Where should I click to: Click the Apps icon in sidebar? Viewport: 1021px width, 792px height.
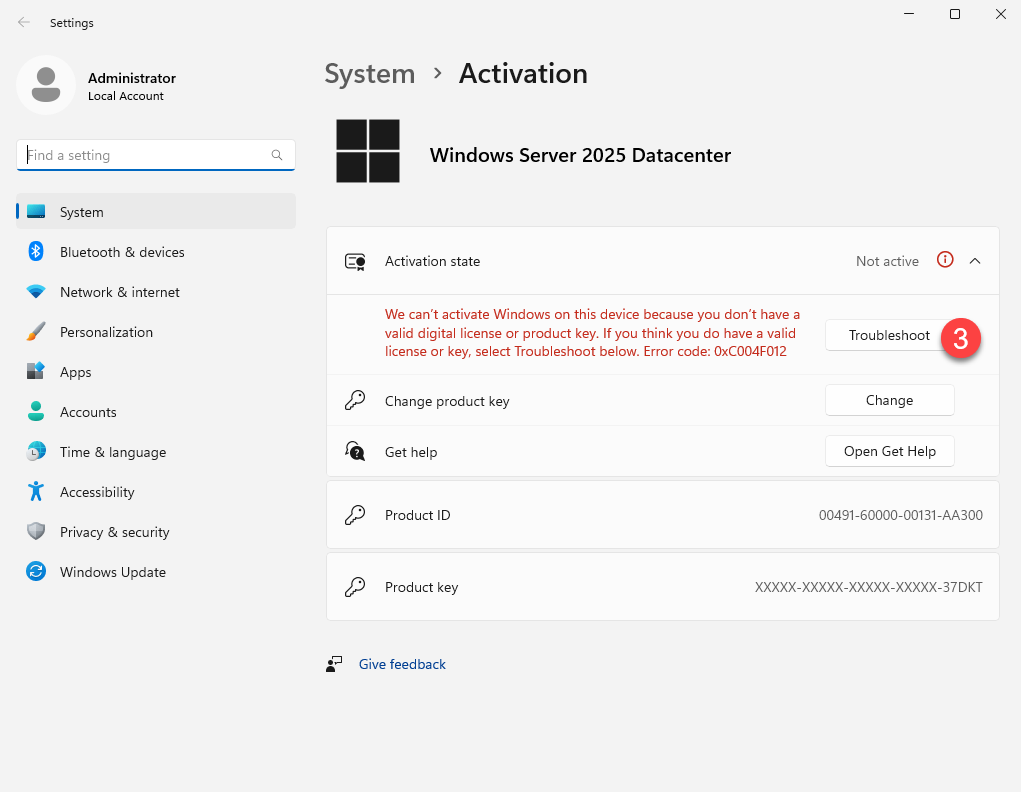pyautogui.click(x=36, y=372)
